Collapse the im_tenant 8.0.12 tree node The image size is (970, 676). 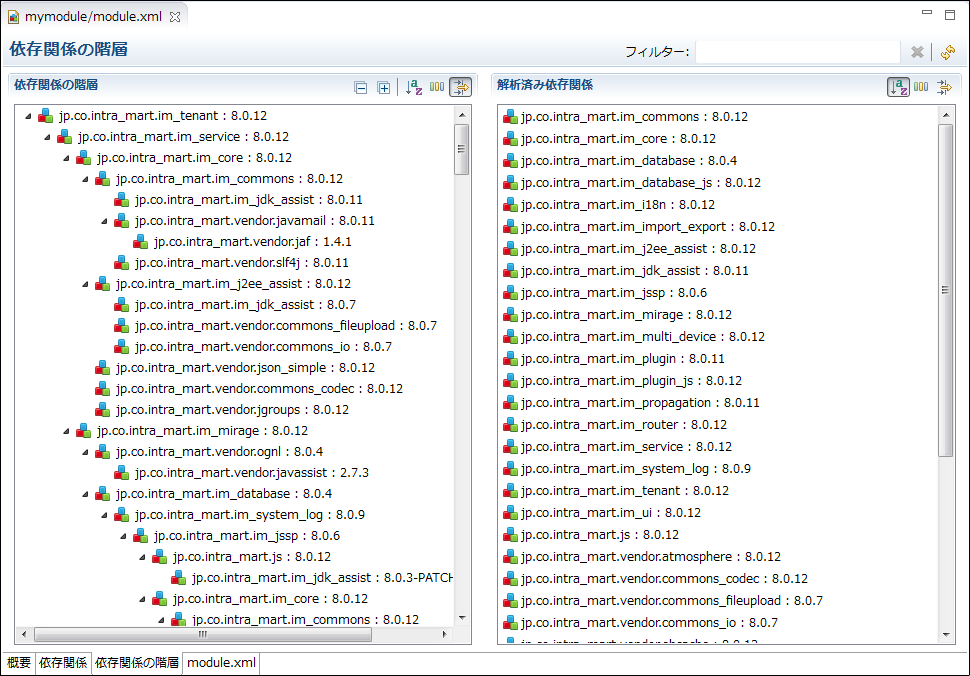click(28, 116)
